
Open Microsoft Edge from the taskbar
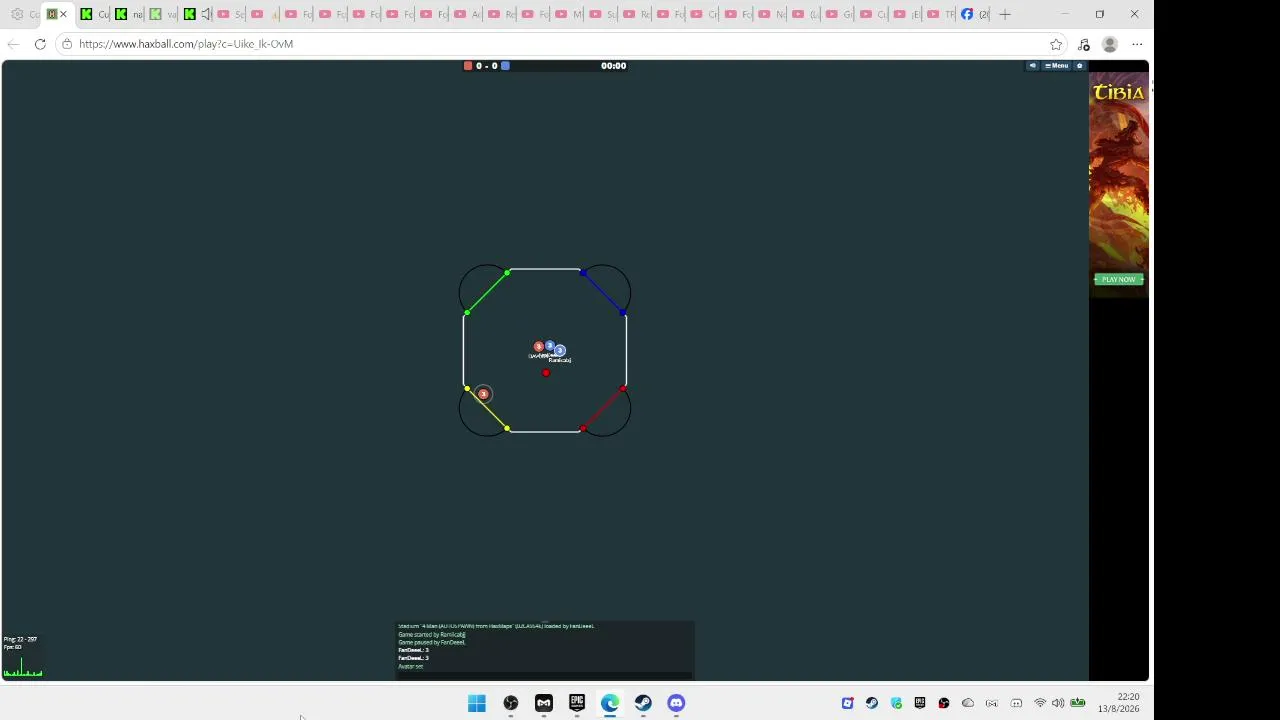(610, 703)
